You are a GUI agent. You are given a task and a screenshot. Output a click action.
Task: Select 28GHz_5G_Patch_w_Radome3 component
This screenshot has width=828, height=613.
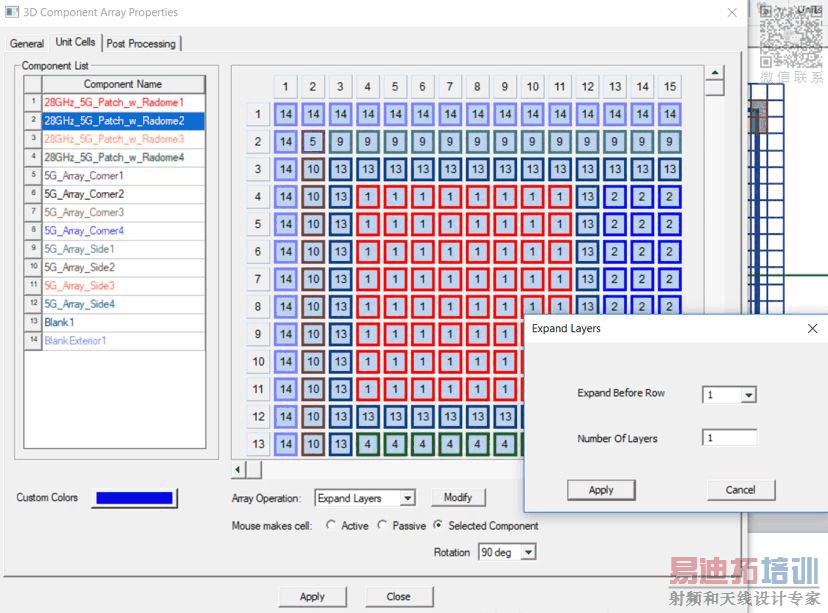123,139
